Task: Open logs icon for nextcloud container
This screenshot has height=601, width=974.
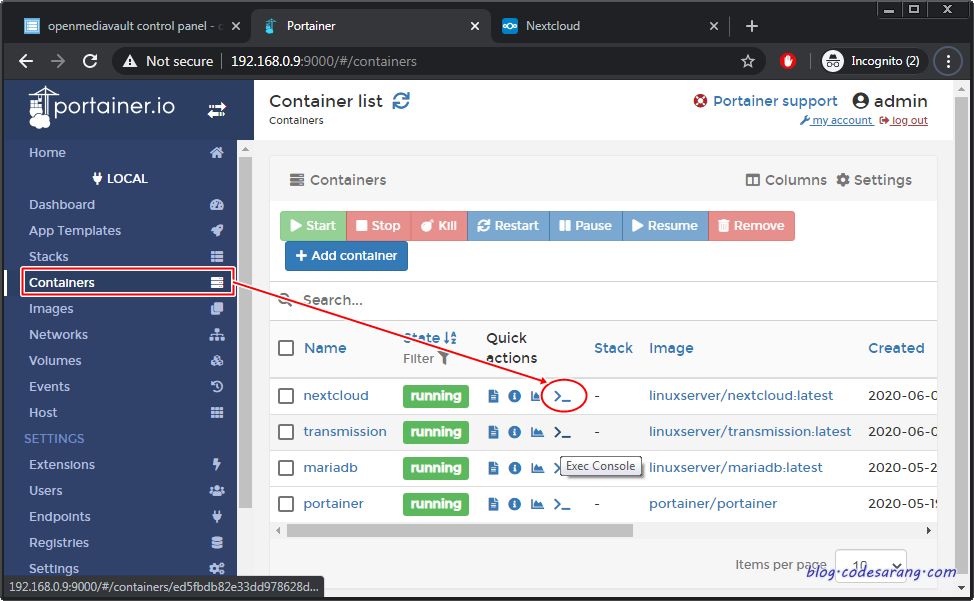Action: [493, 396]
